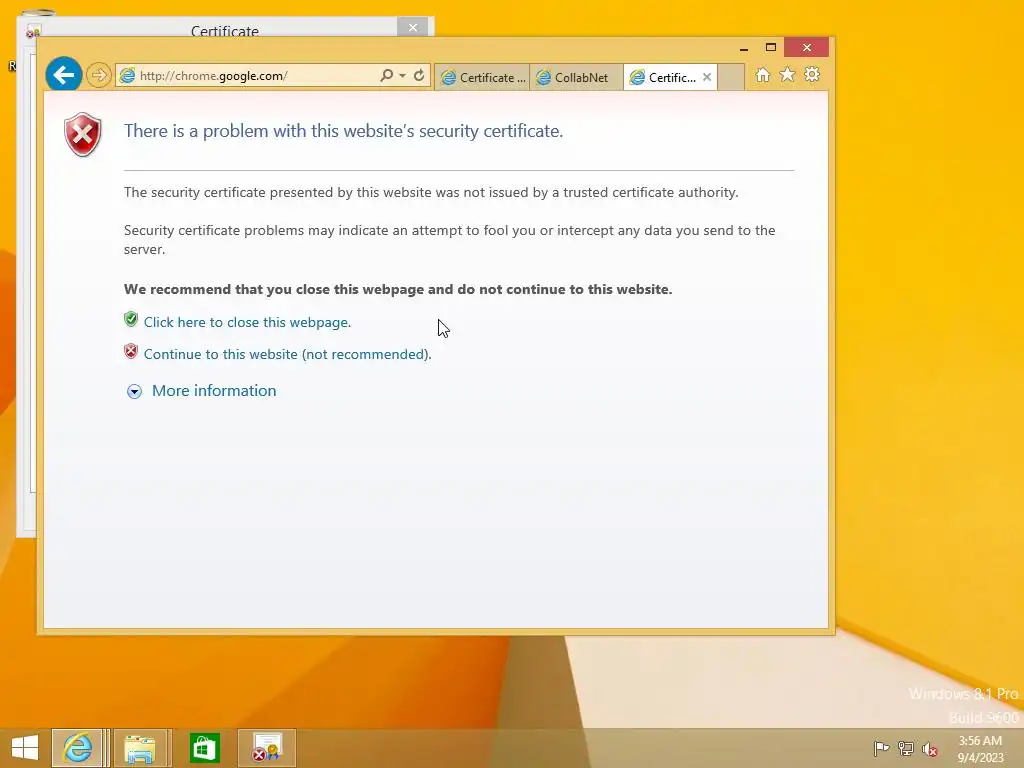Click red shield beside Continue link
Image resolution: width=1024 pixels, height=768 pixels.
coord(131,351)
